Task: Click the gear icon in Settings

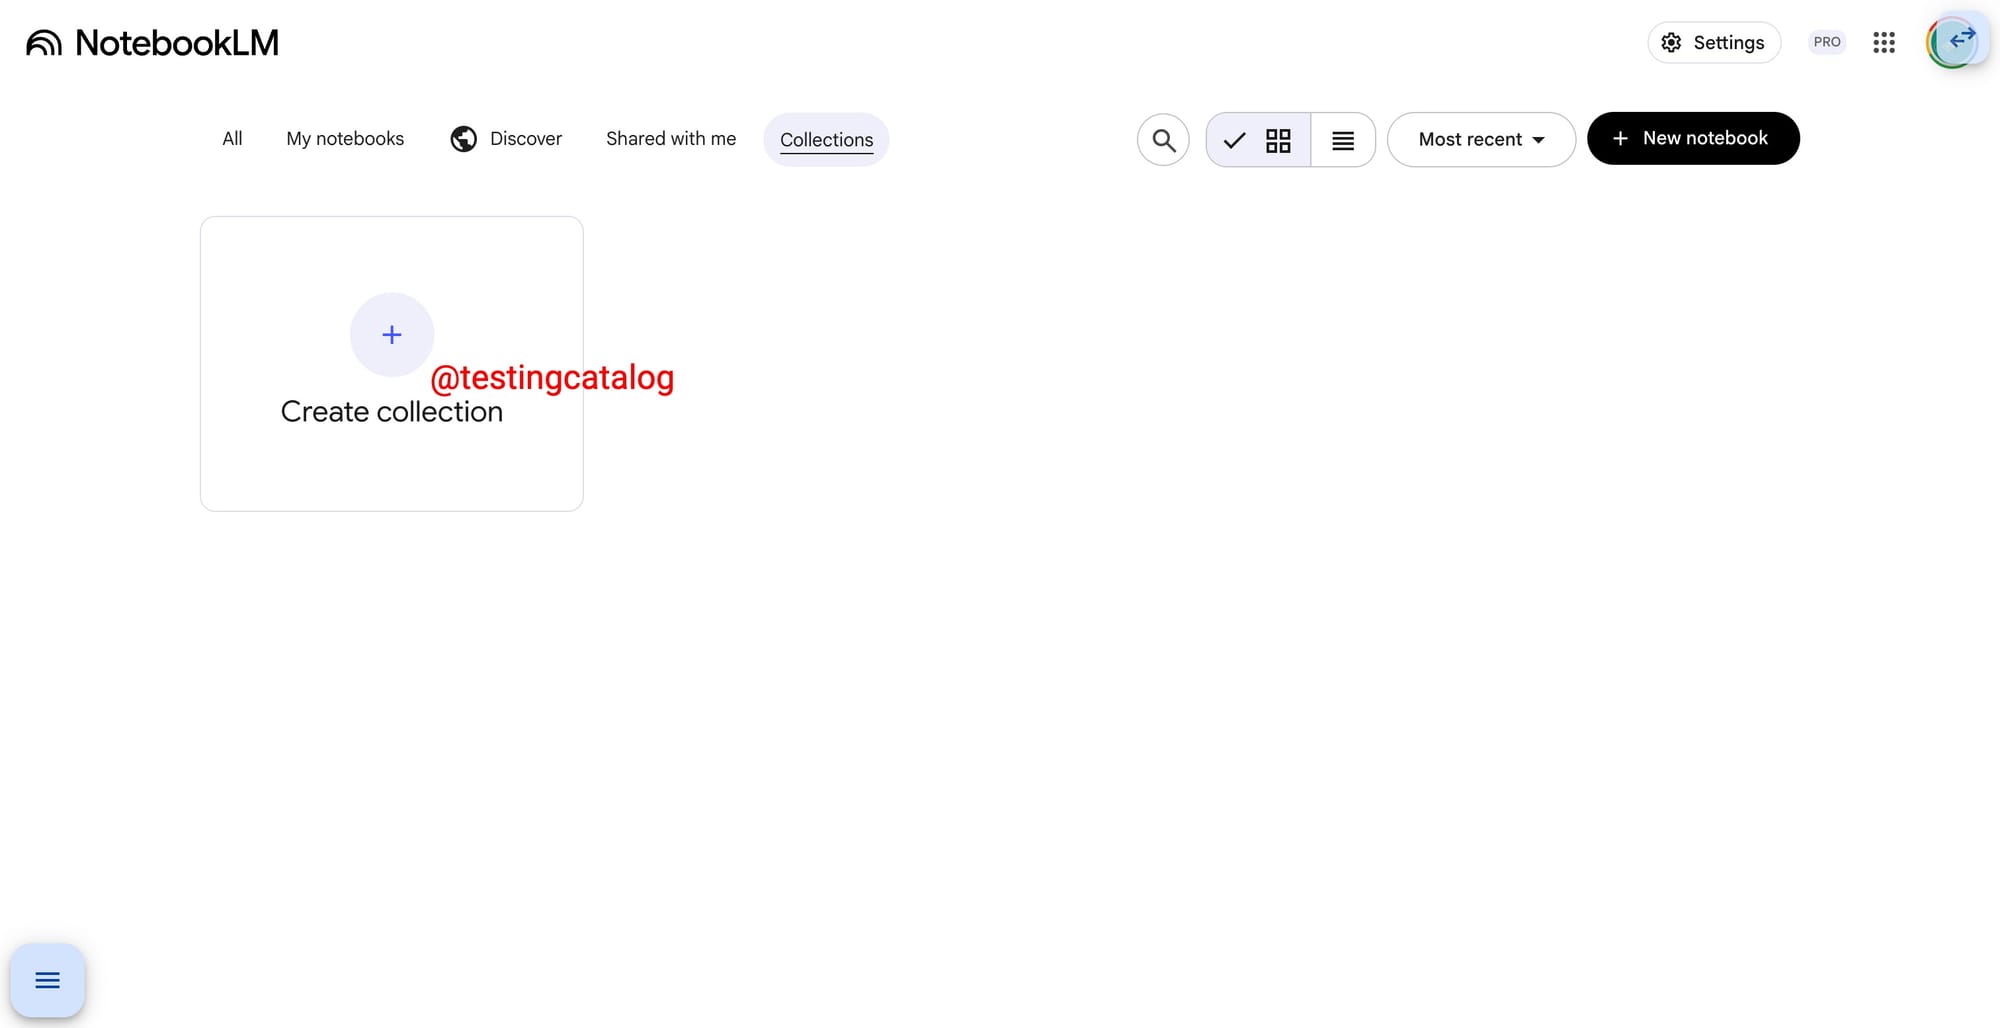Action: point(1671,42)
